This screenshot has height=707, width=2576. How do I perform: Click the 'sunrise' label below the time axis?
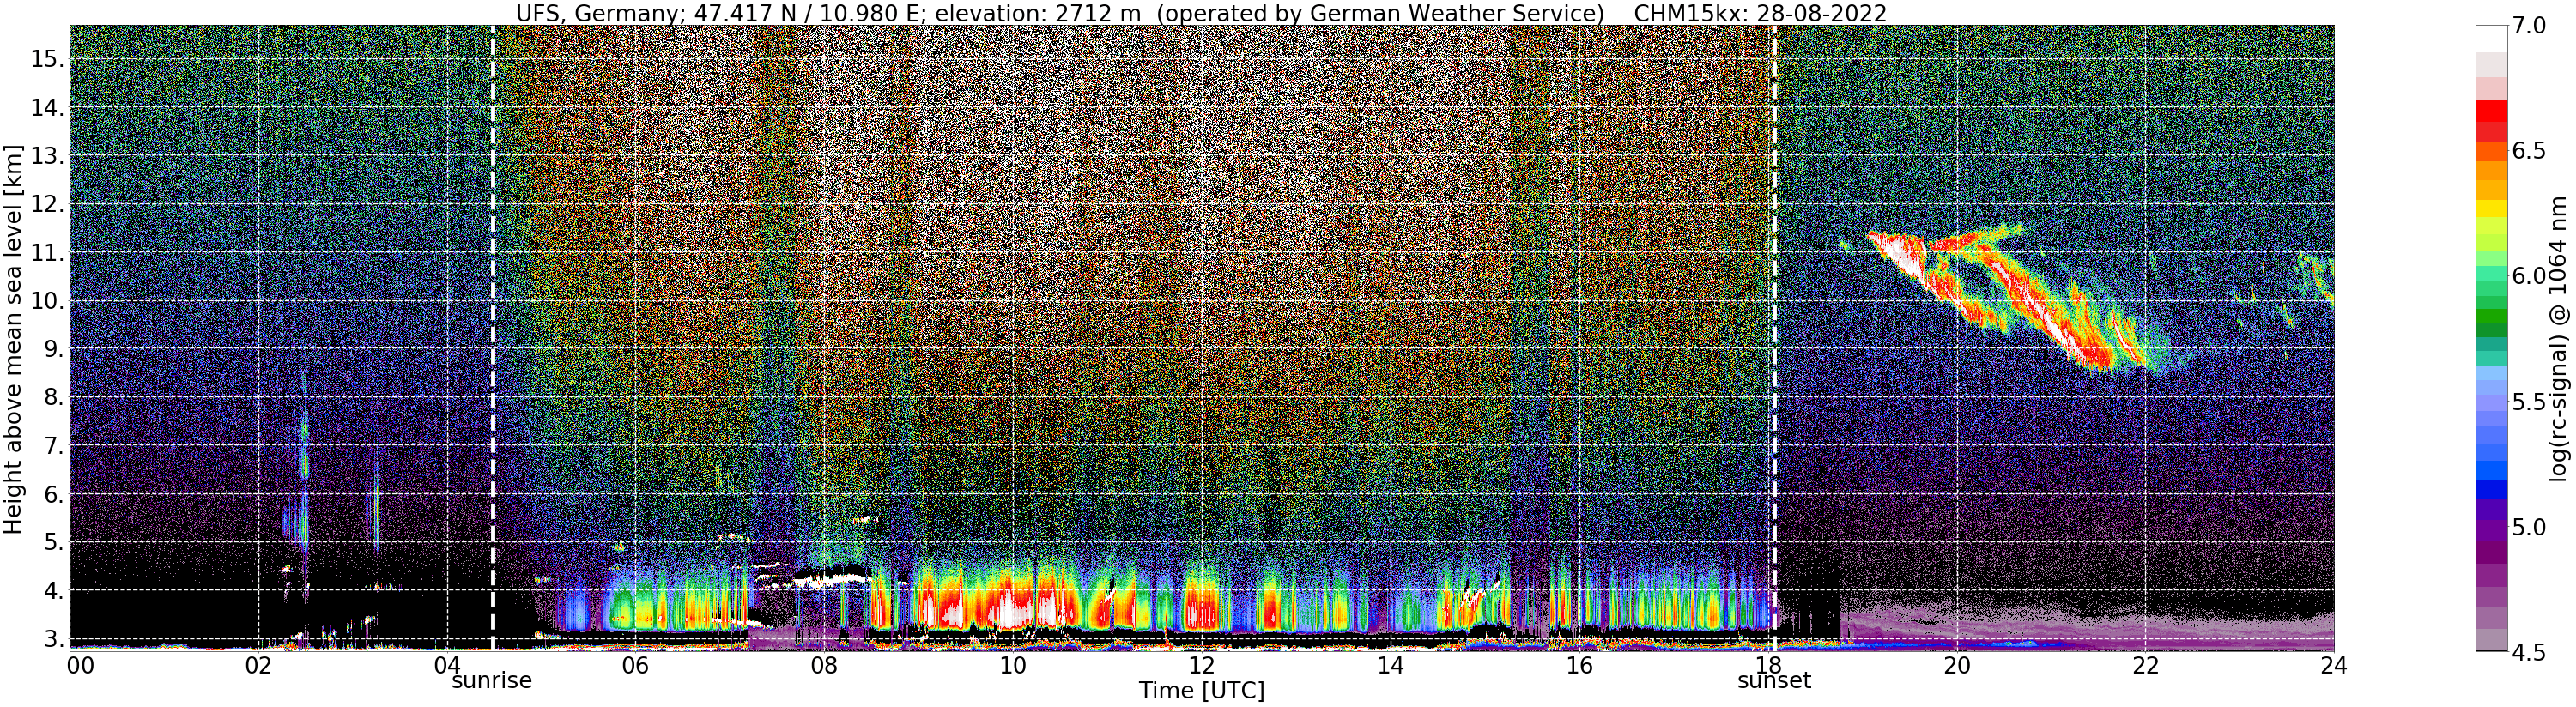click(492, 681)
